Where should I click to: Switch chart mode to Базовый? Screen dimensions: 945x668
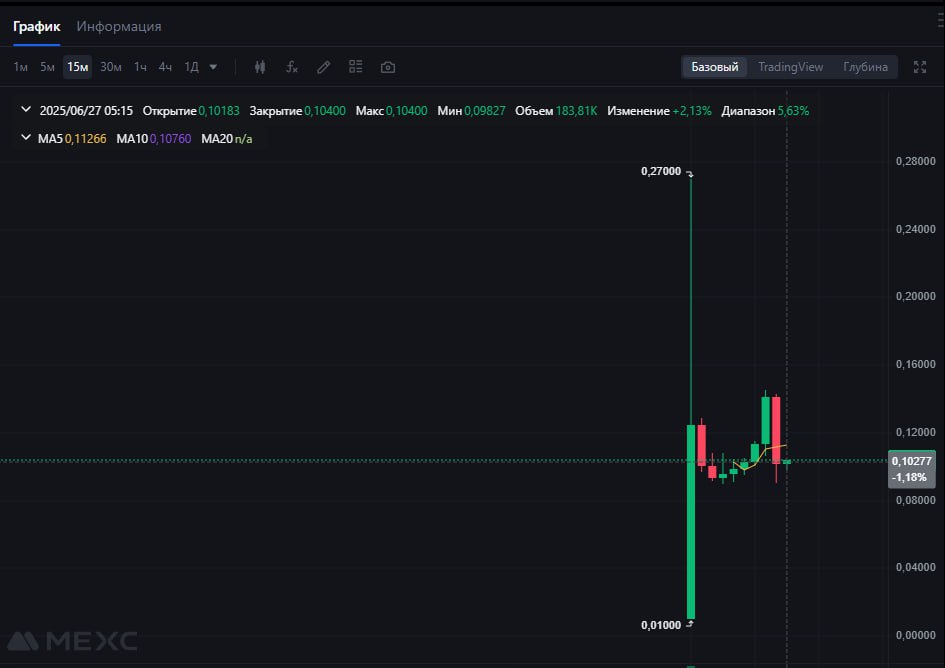(715, 67)
